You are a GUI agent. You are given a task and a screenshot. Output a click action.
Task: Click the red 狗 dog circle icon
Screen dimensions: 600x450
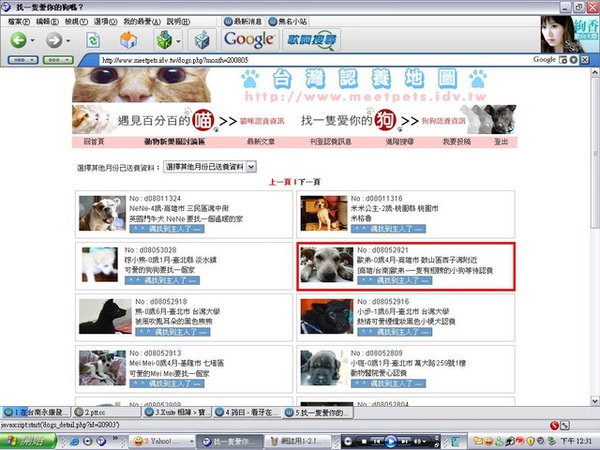(385, 120)
